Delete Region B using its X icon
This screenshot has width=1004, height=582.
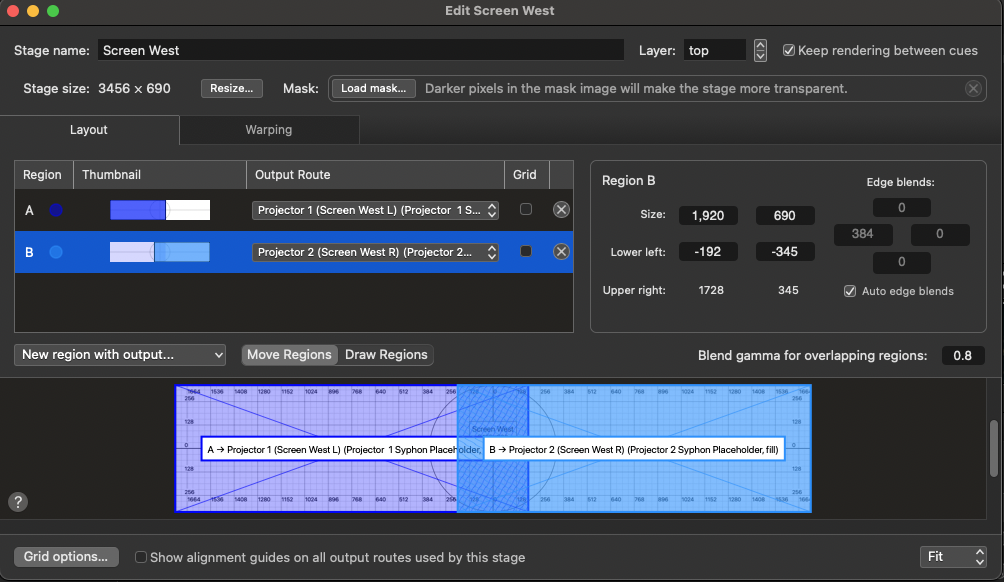click(x=561, y=251)
